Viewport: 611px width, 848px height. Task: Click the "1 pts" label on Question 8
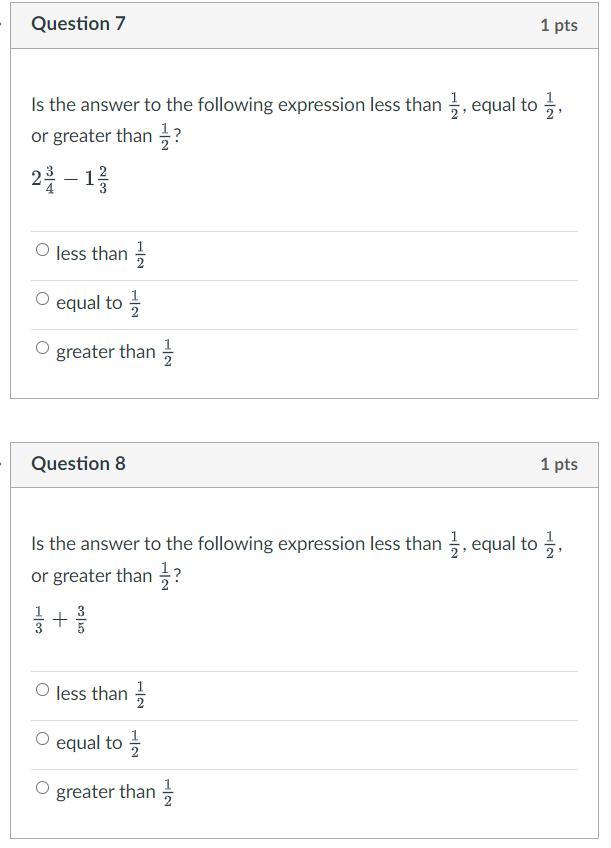(559, 464)
